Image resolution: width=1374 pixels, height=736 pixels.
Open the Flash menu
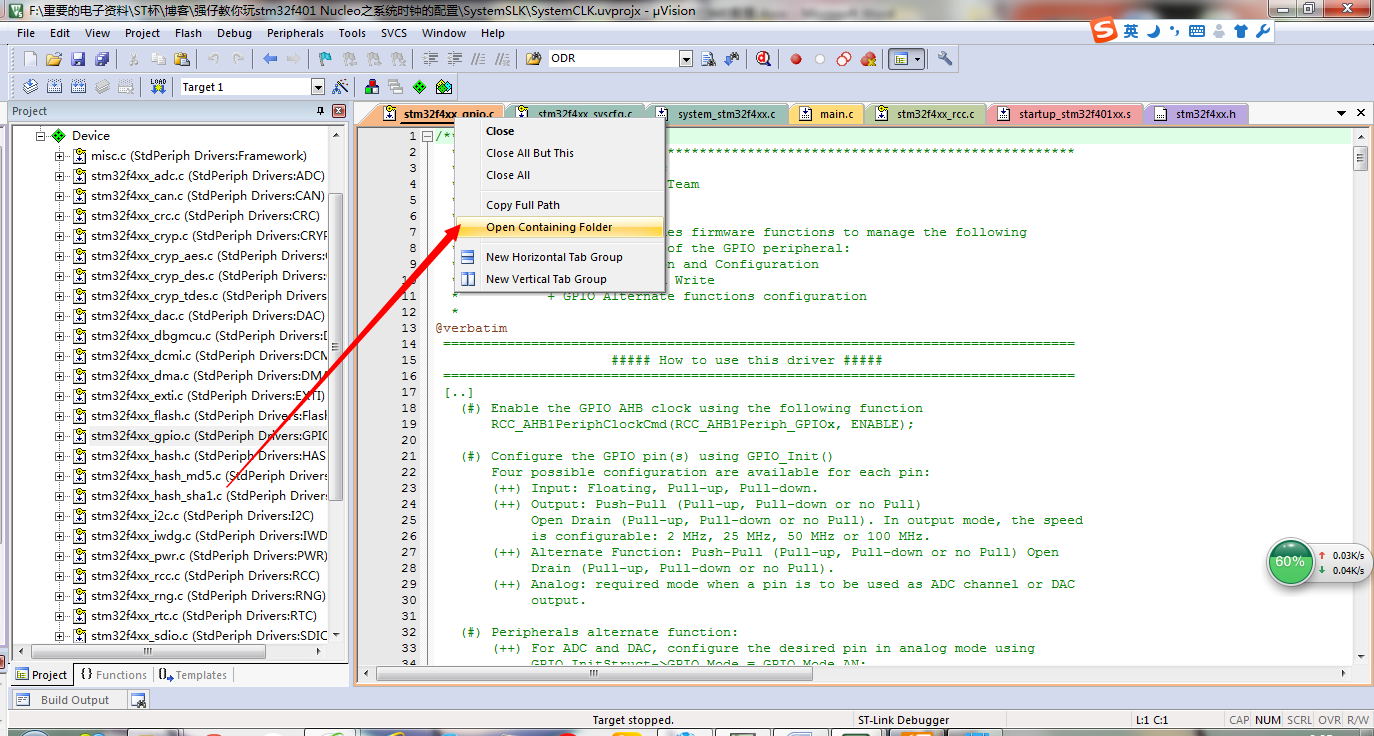[x=188, y=33]
